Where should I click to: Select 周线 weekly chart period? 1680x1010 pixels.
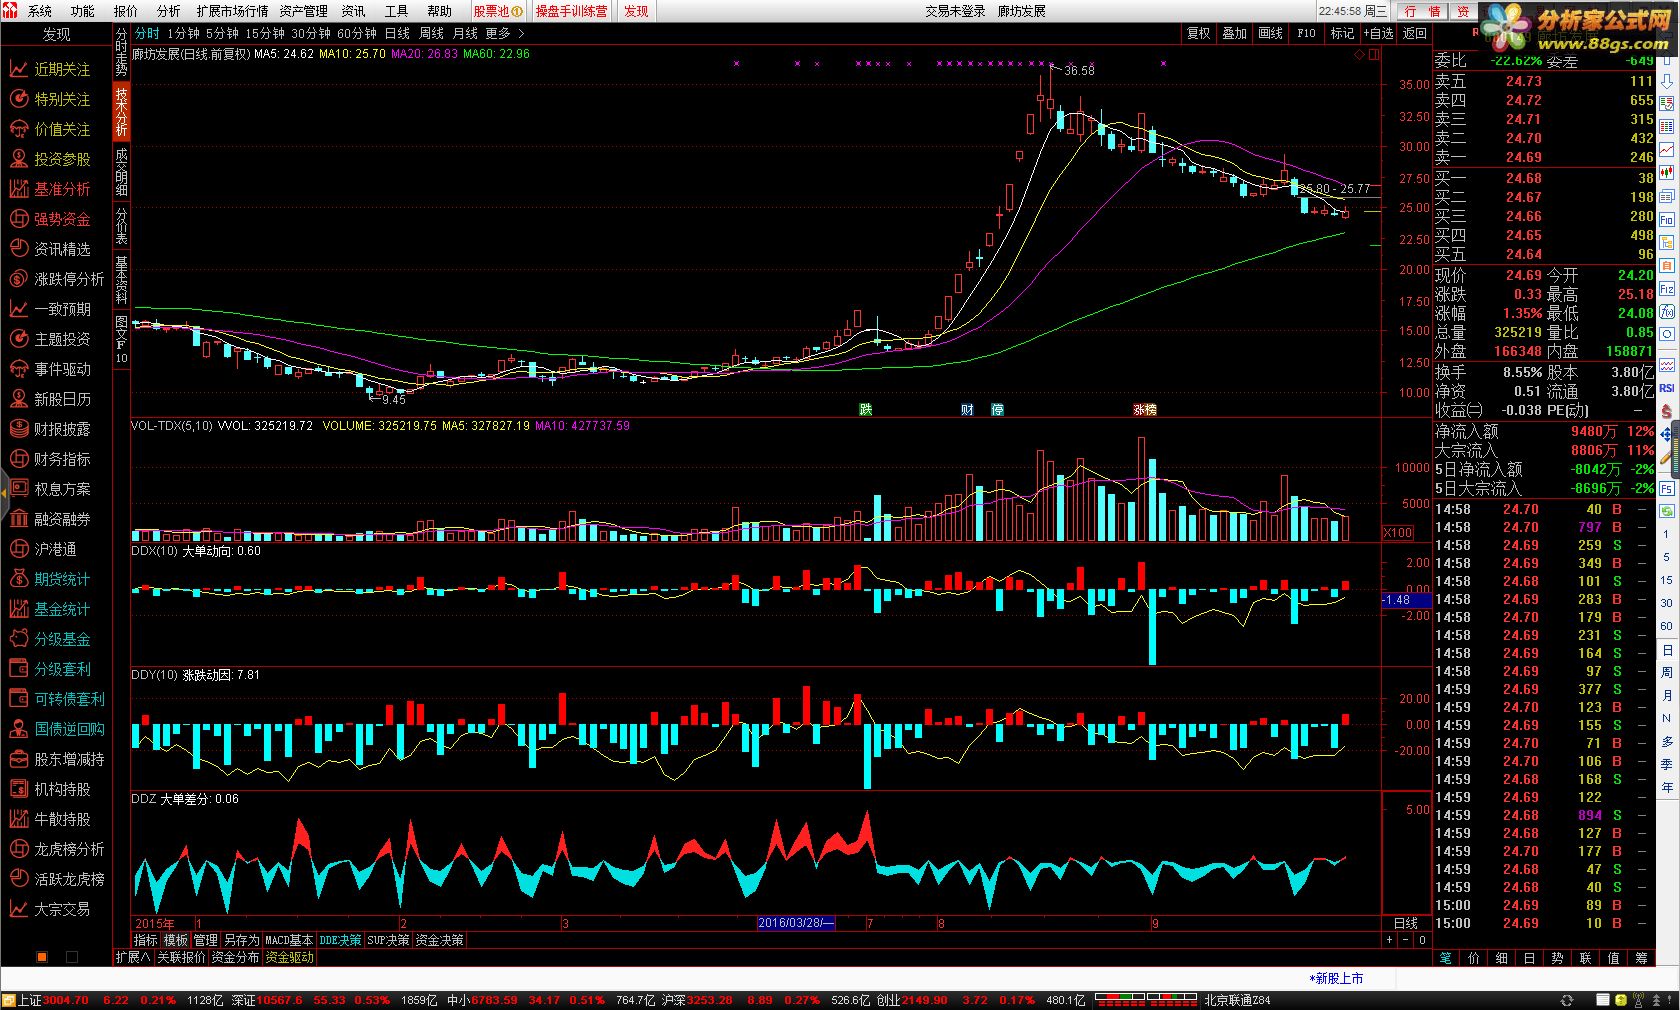pyautogui.click(x=431, y=33)
